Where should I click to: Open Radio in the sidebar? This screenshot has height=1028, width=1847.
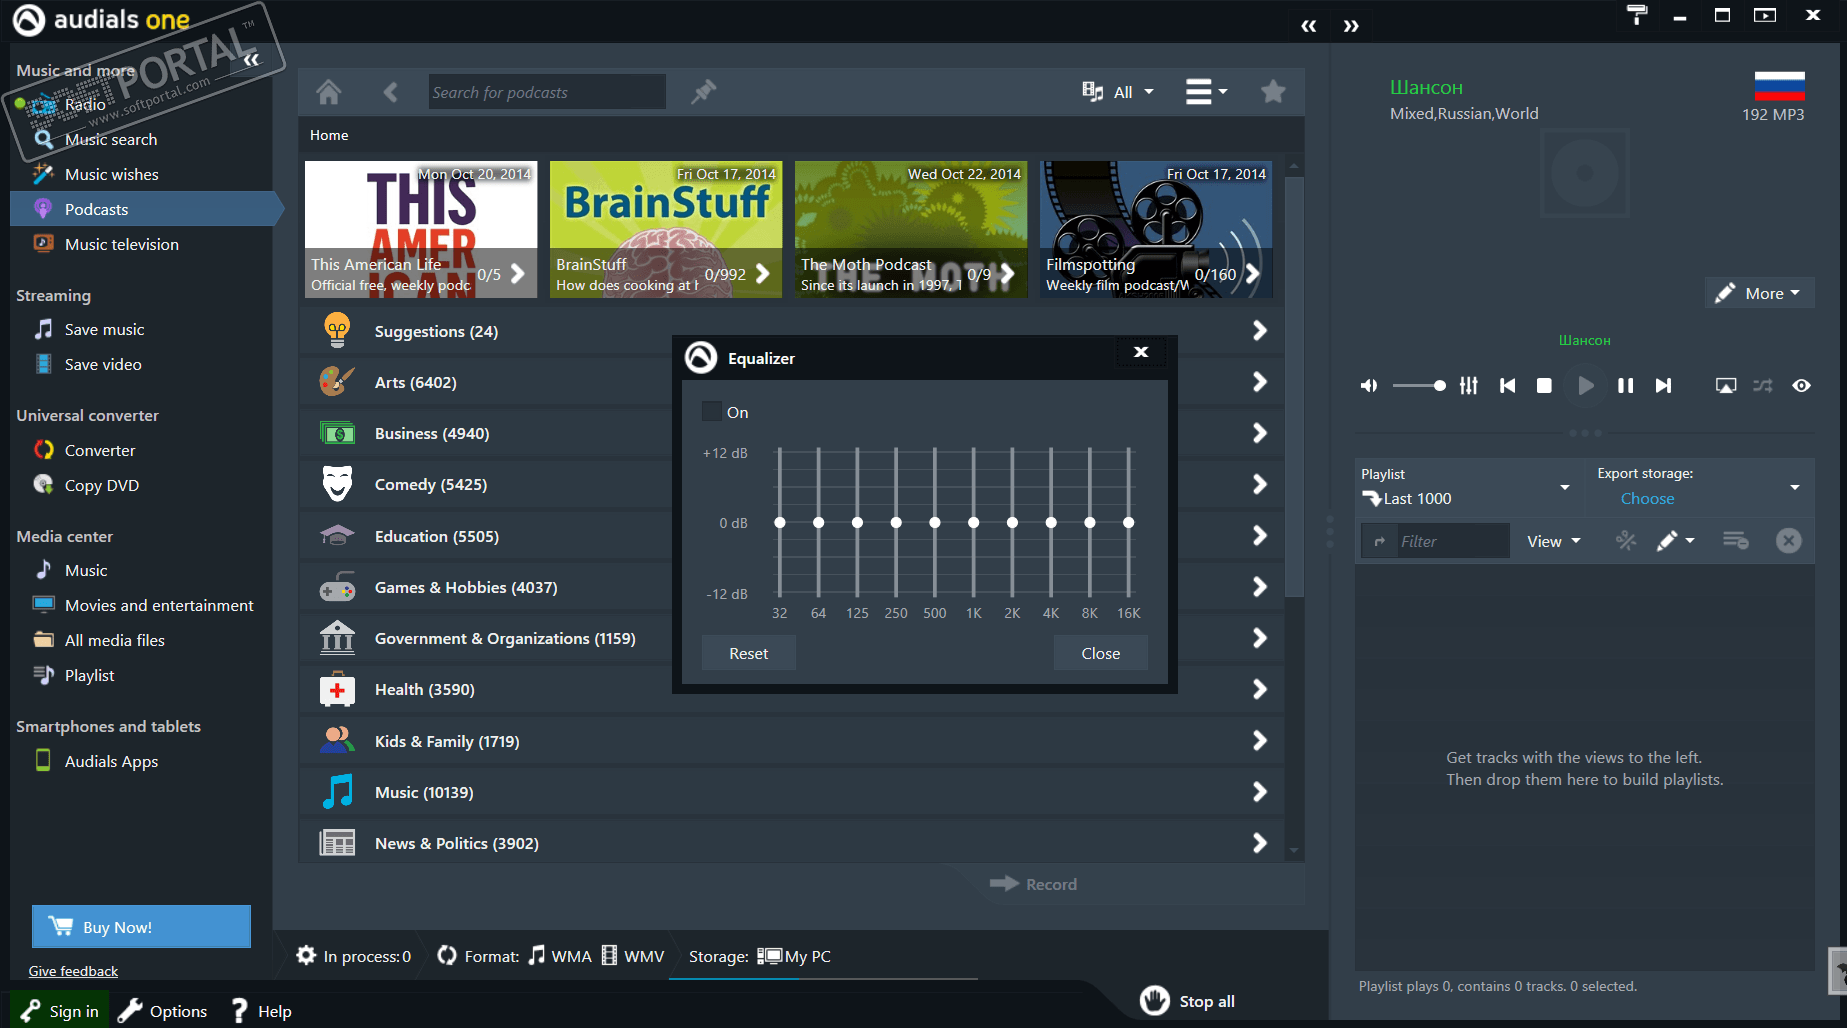pos(85,104)
